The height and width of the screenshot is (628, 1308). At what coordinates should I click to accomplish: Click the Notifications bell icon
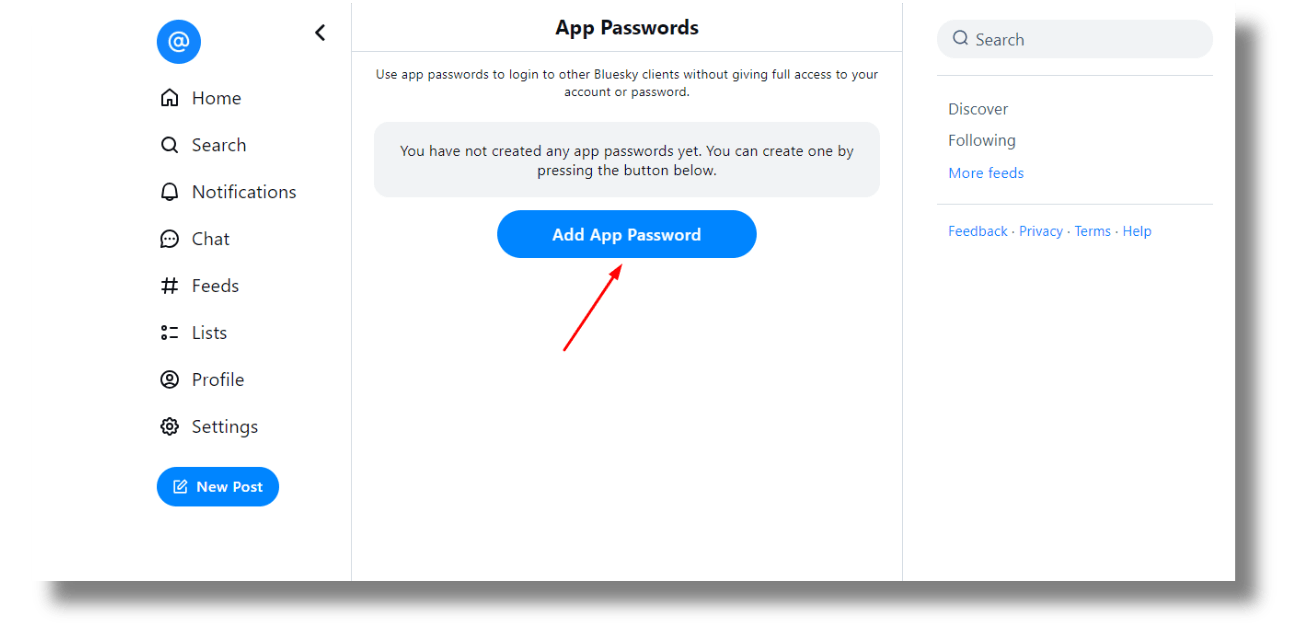click(x=170, y=192)
